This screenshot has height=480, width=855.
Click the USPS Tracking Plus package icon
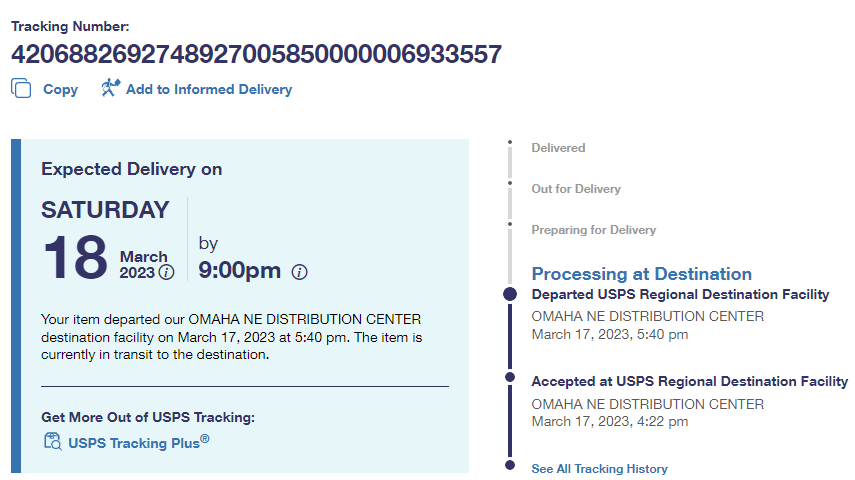click(x=52, y=441)
